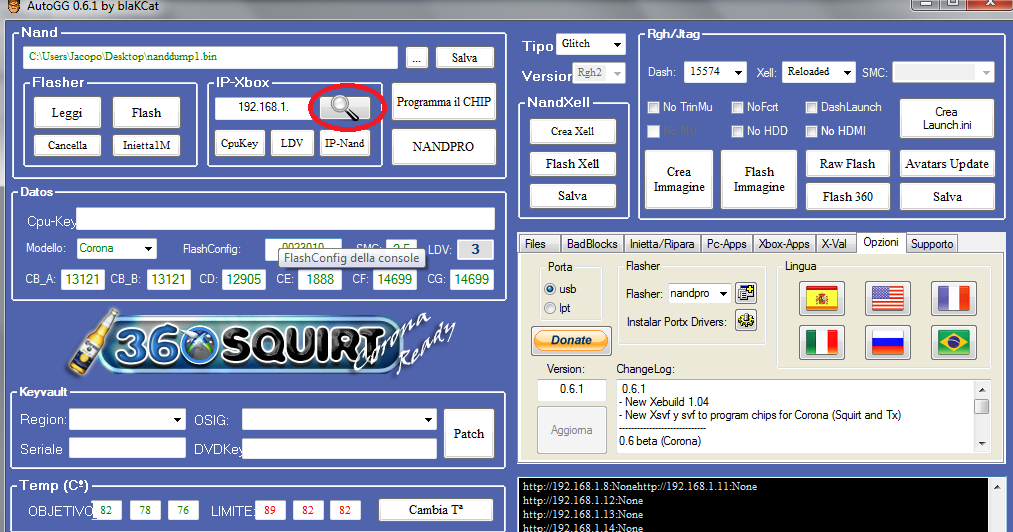
Task: Click the Raw Flash button
Action: [x=847, y=164]
